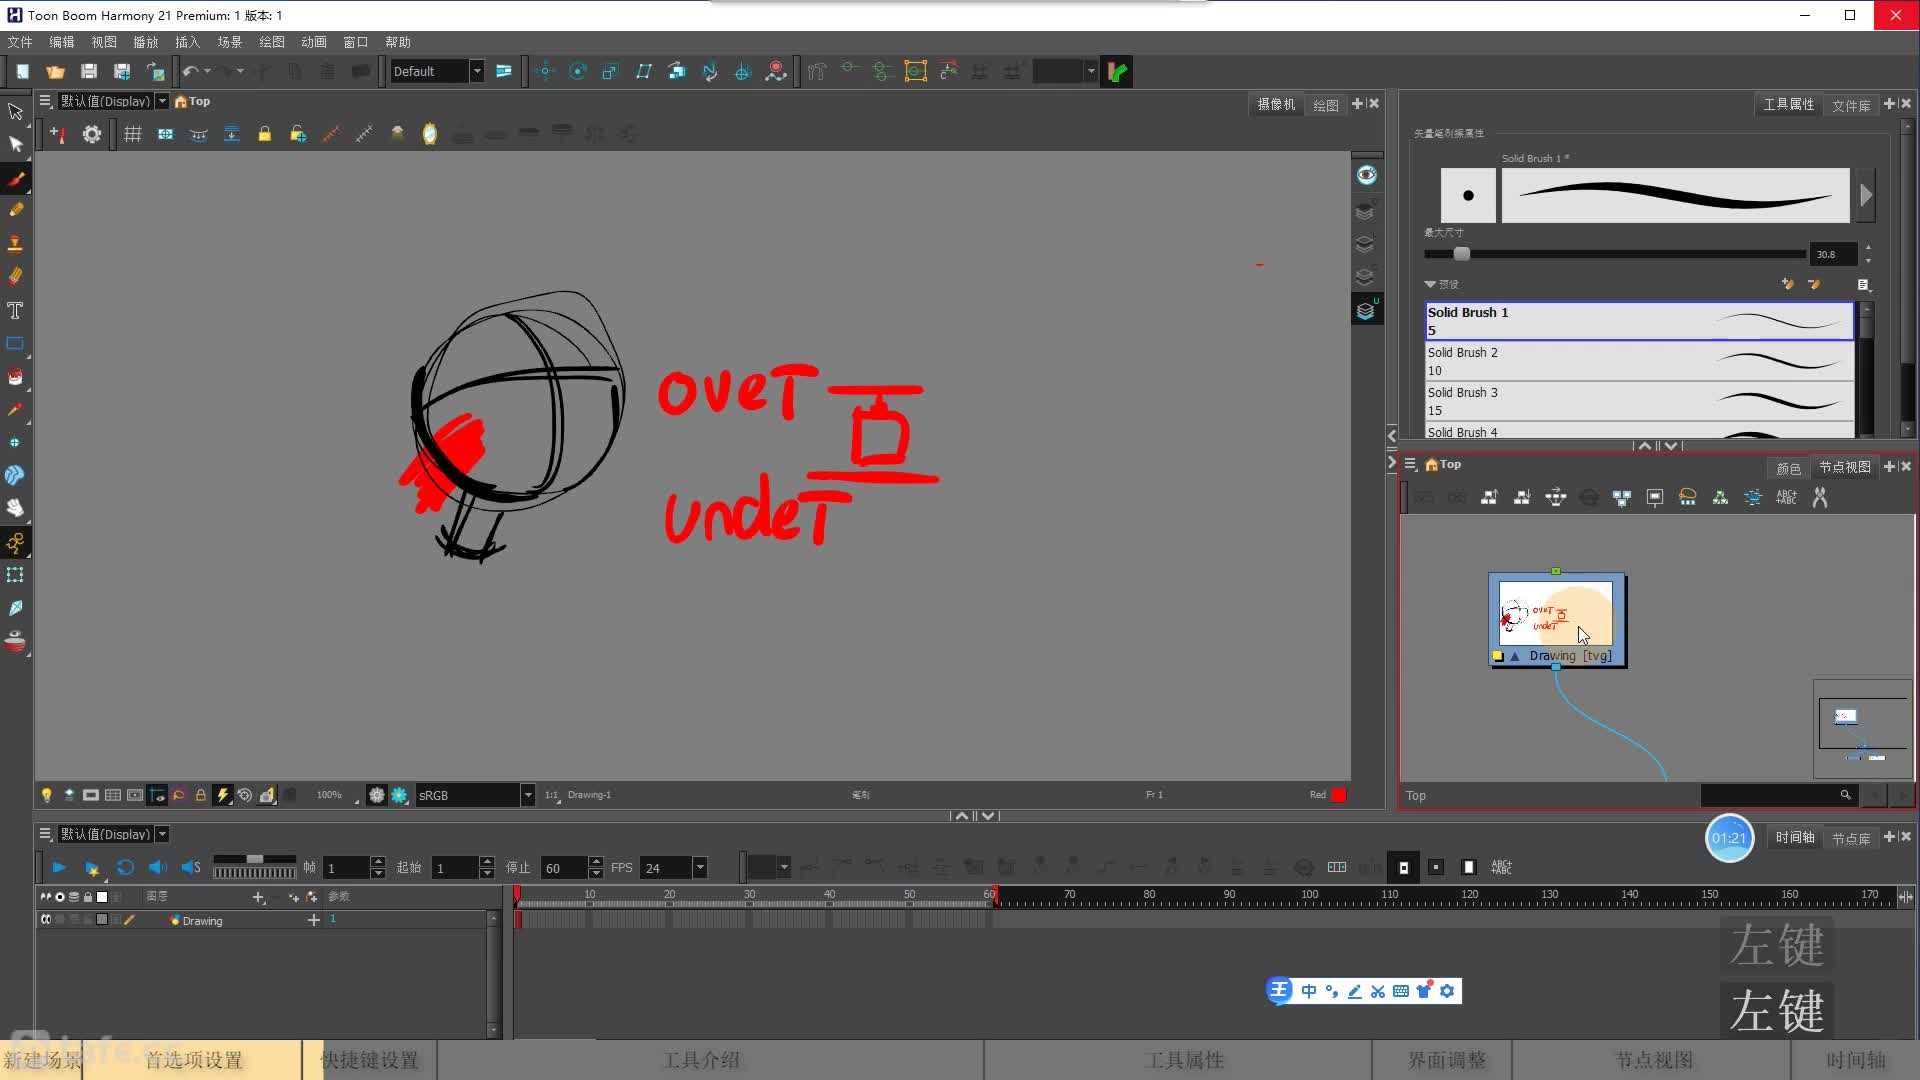Toggle the lightning fast preview icon

[x=223, y=795]
